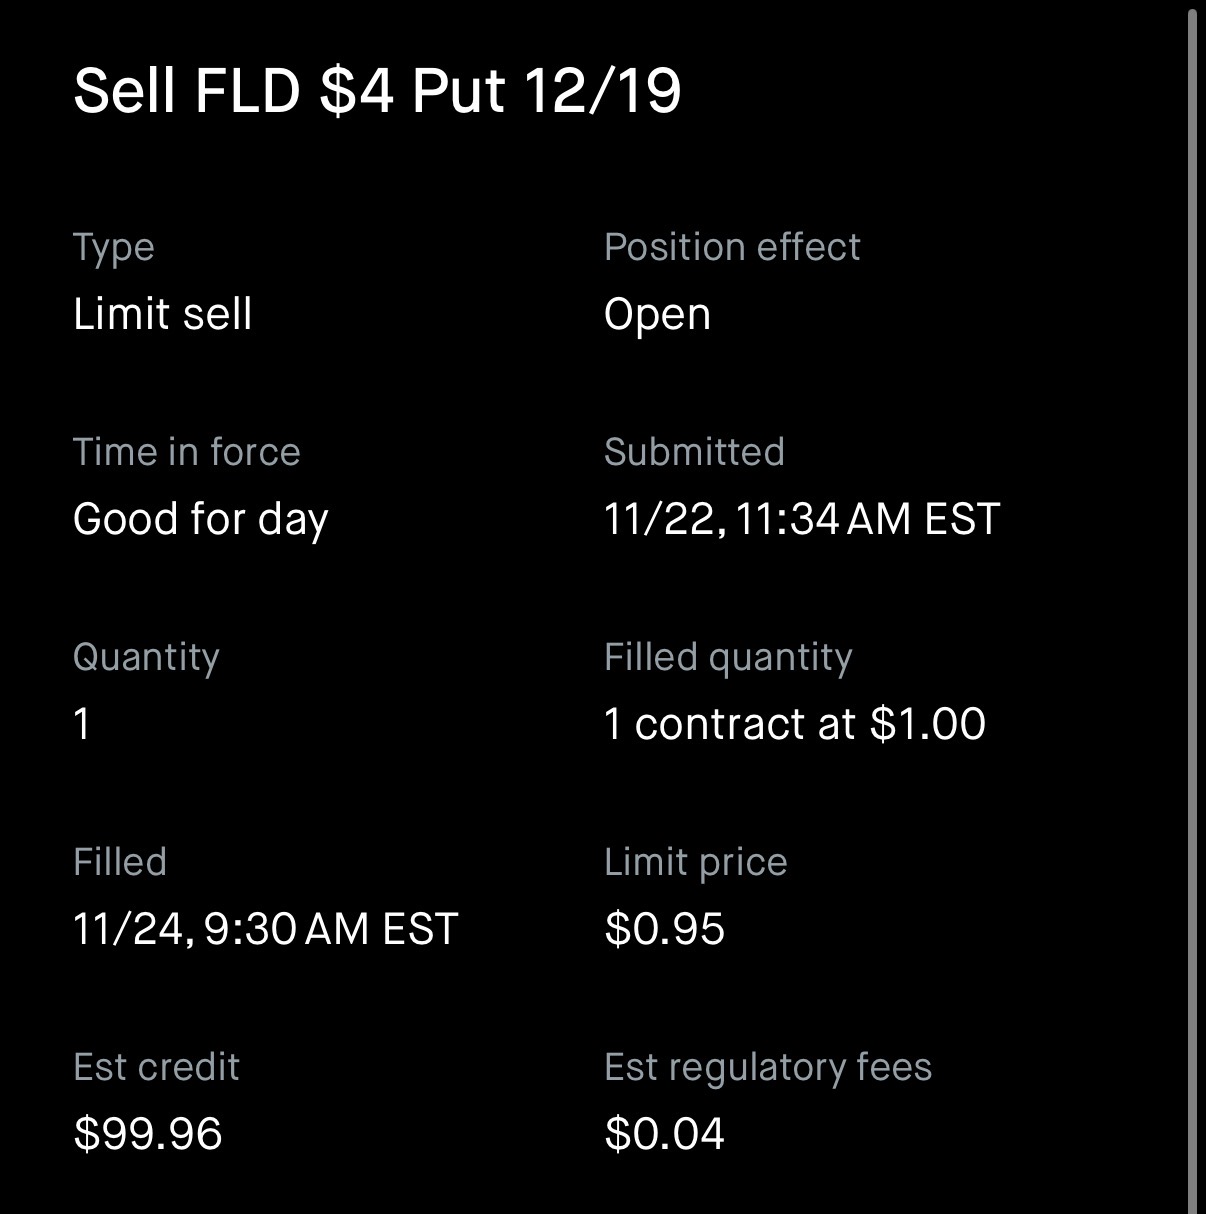Select the Open position effect value

pos(657,314)
